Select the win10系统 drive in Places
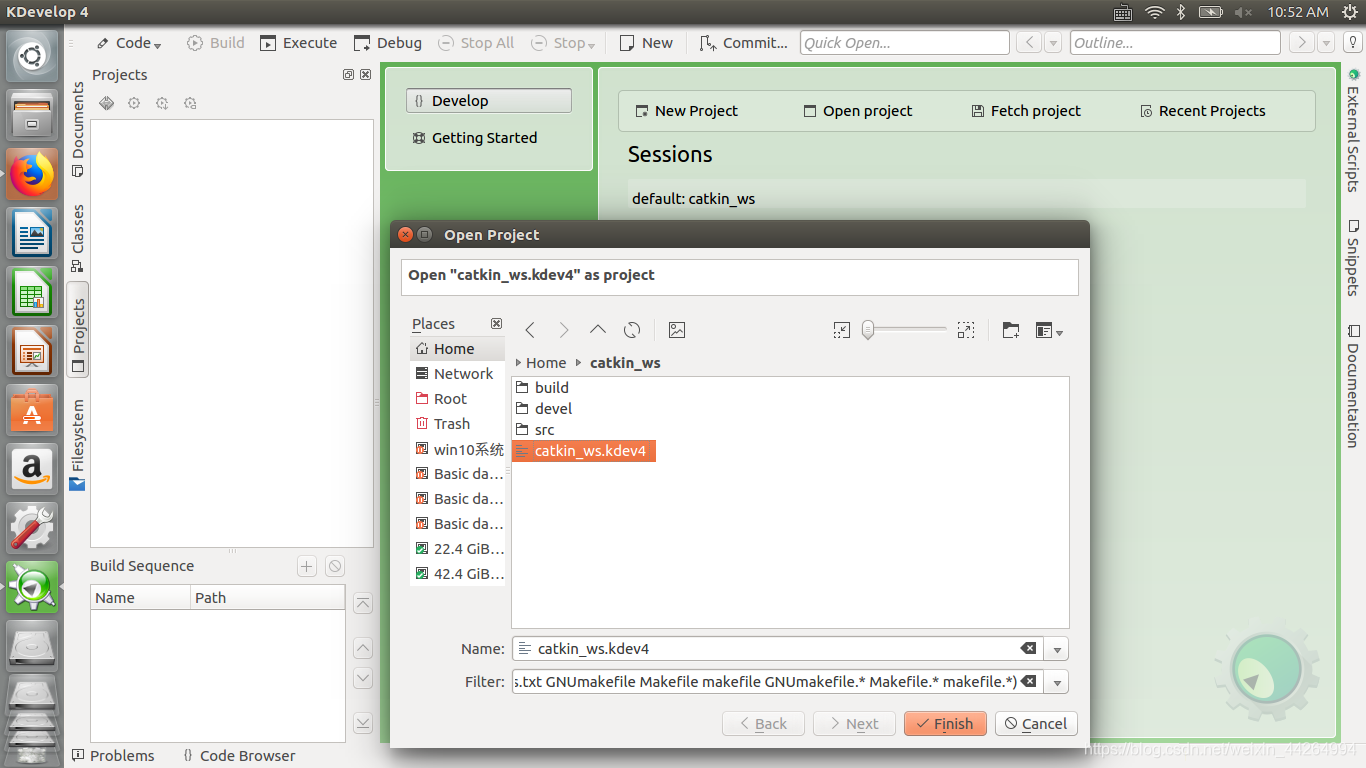The width and height of the screenshot is (1366, 768). (x=457, y=449)
